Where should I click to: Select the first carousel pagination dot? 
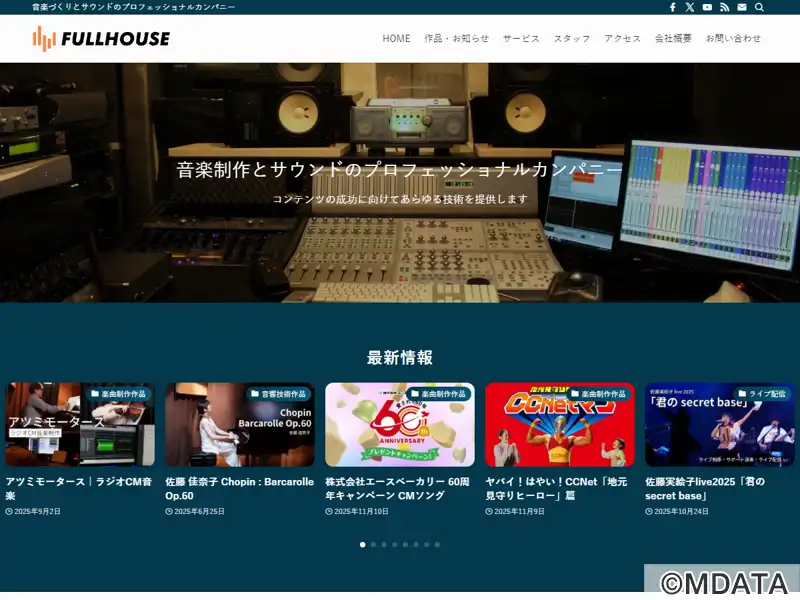pyautogui.click(x=363, y=545)
